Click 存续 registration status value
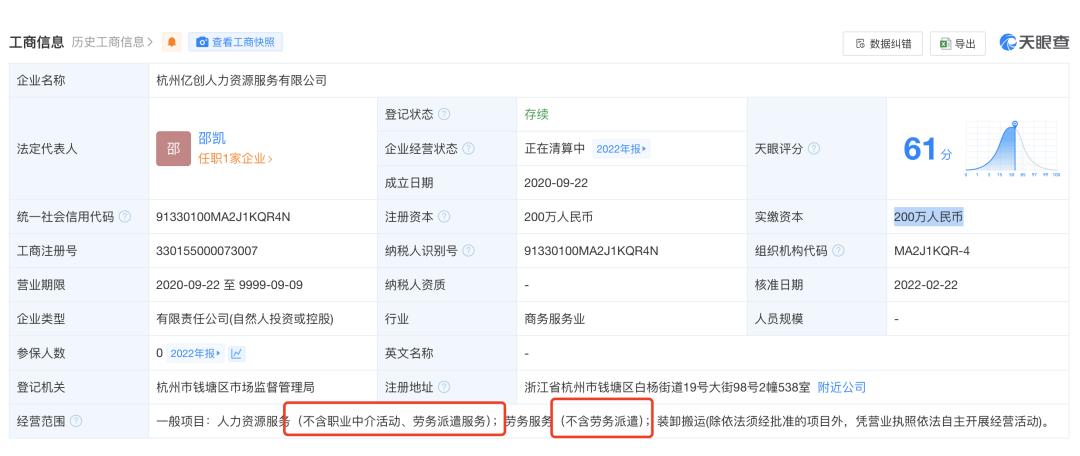Image resolution: width=1080 pixels, height=456 pixels. pyautogui.click(x=536, y=114)
